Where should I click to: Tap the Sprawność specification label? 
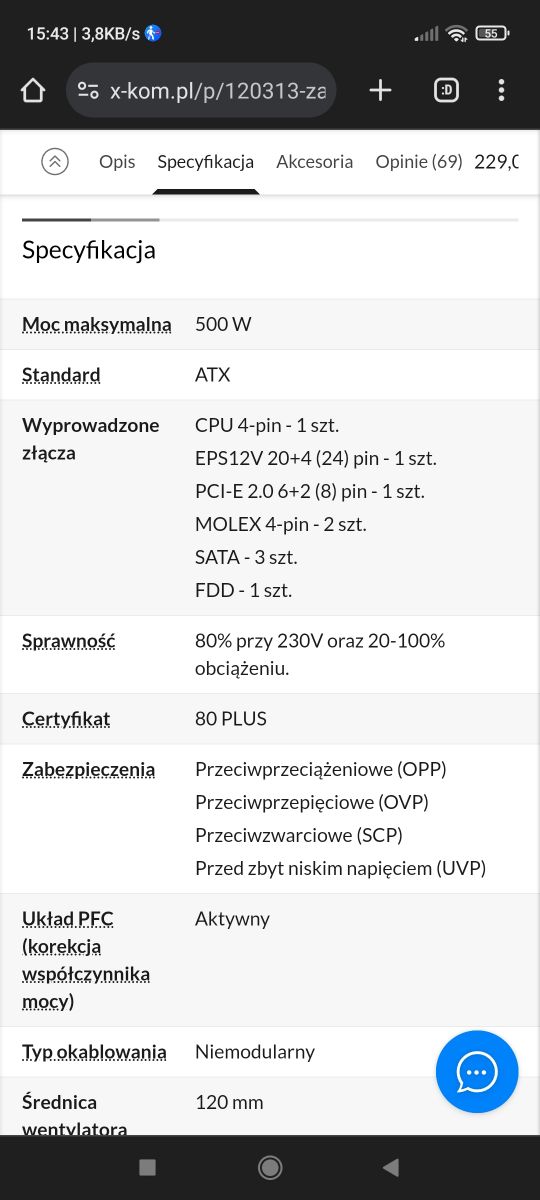(69, 641)
